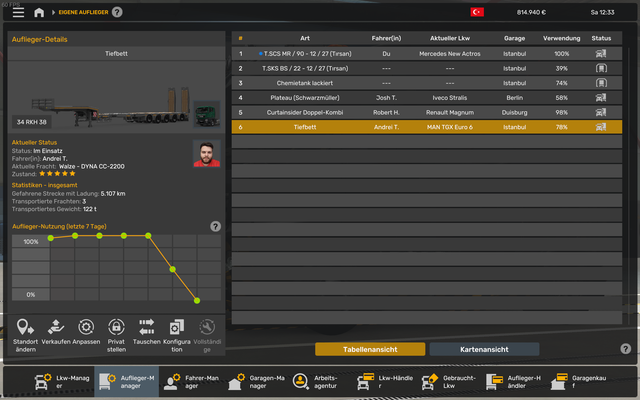Viewport: 640px width, 400px height.
Task: Open help for Auflieger-Nutzung chart
Action: (216, 227)
